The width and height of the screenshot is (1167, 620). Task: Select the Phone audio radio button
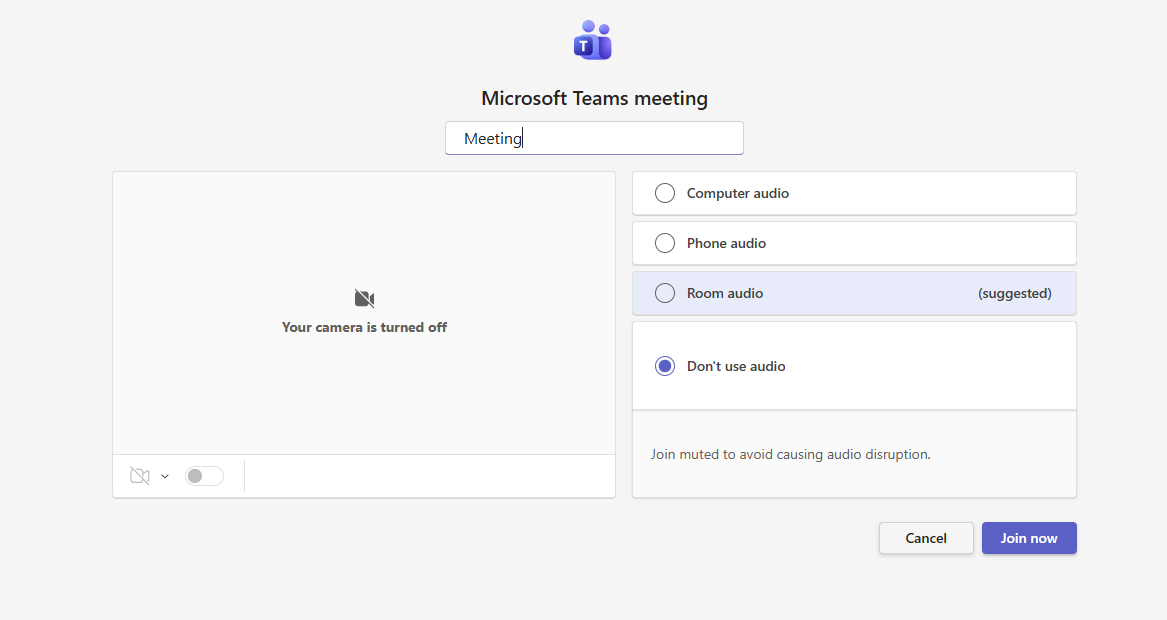coord(665,243)
